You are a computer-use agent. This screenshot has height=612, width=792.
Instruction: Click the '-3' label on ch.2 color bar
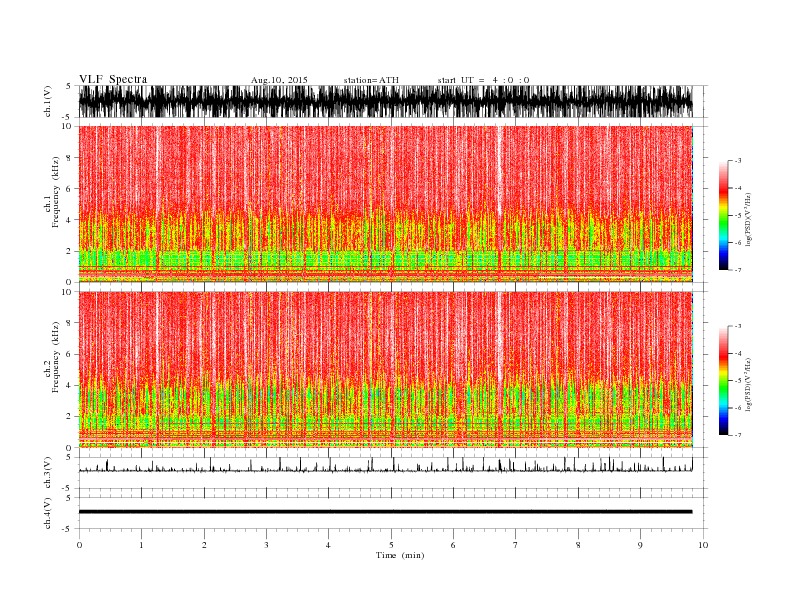point(737,326)
